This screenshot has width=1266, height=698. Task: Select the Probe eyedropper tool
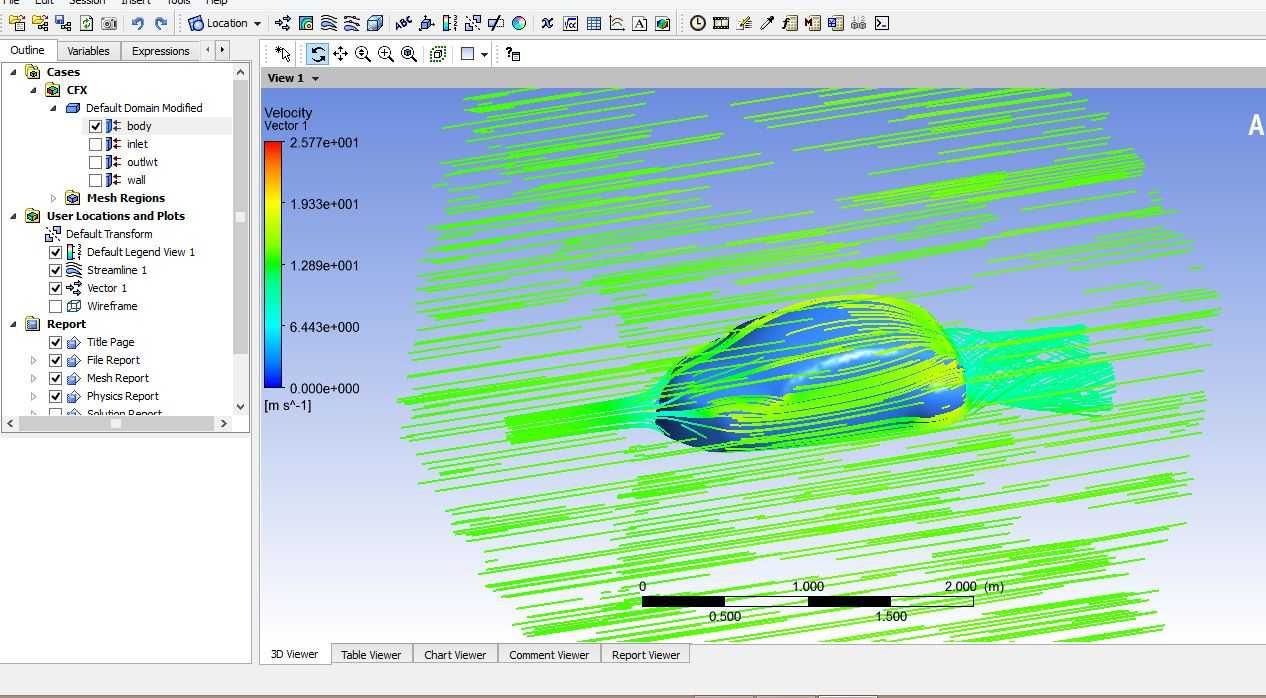pos(767,23)
